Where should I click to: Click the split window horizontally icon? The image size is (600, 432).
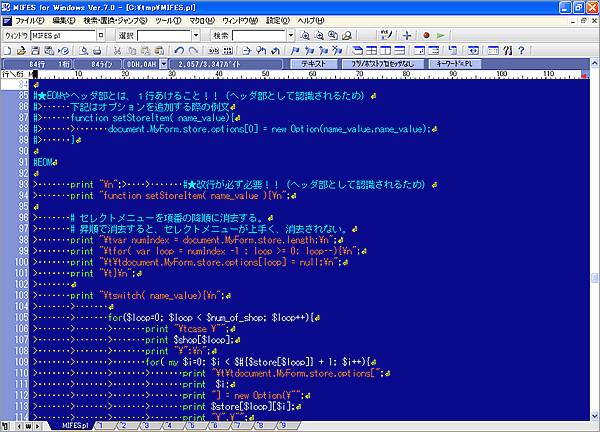click(399, 51)
